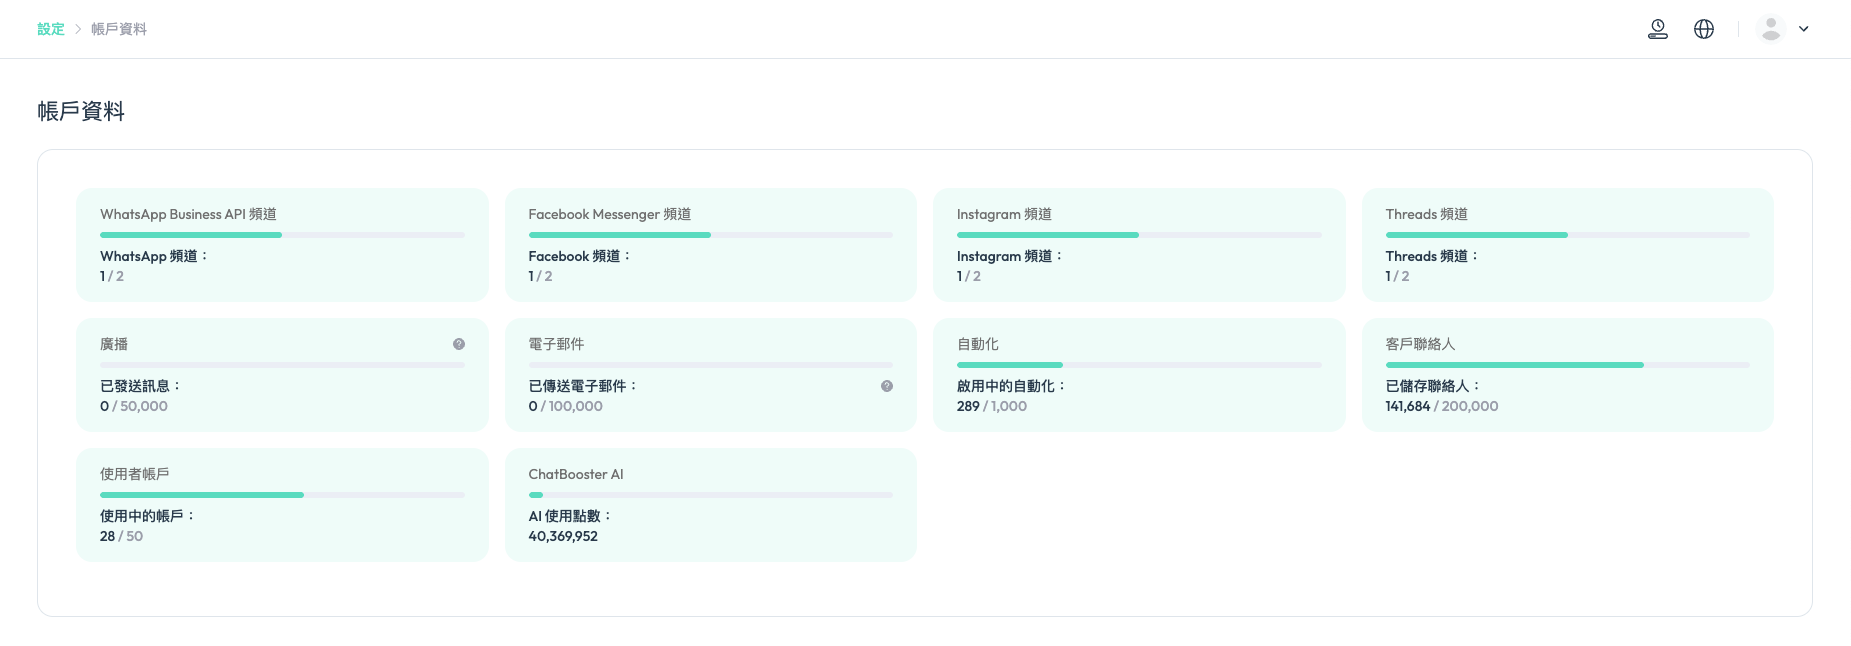1851x646 pixels.
Task: Go back to 設定 via breadcrumb
Action: pyautogui.click(x=51, y=29)
